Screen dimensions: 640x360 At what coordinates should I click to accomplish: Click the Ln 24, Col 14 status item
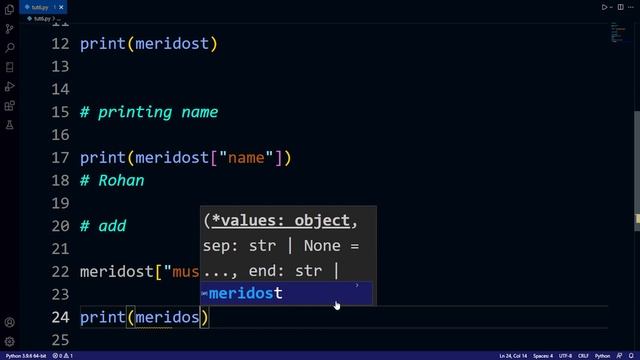(513, 356)
